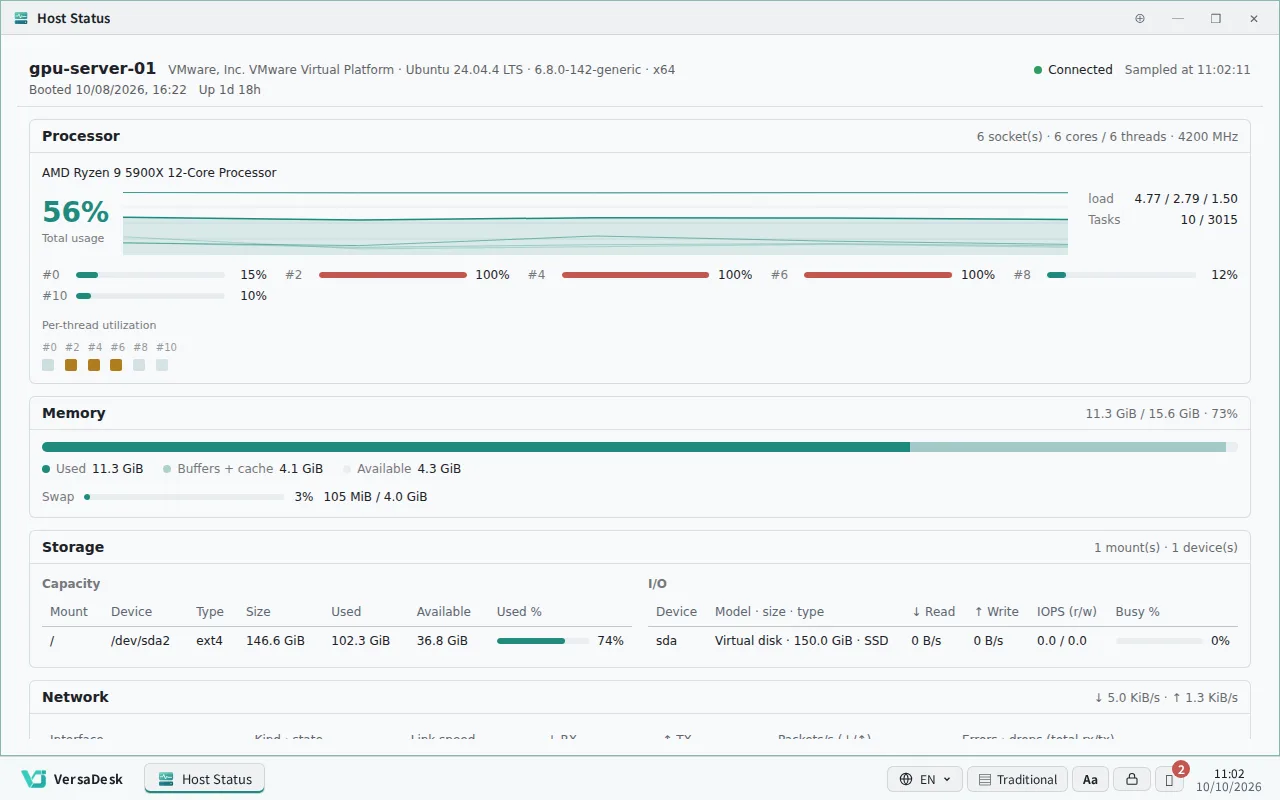Click the 56% total usage value

click(75, 212)
